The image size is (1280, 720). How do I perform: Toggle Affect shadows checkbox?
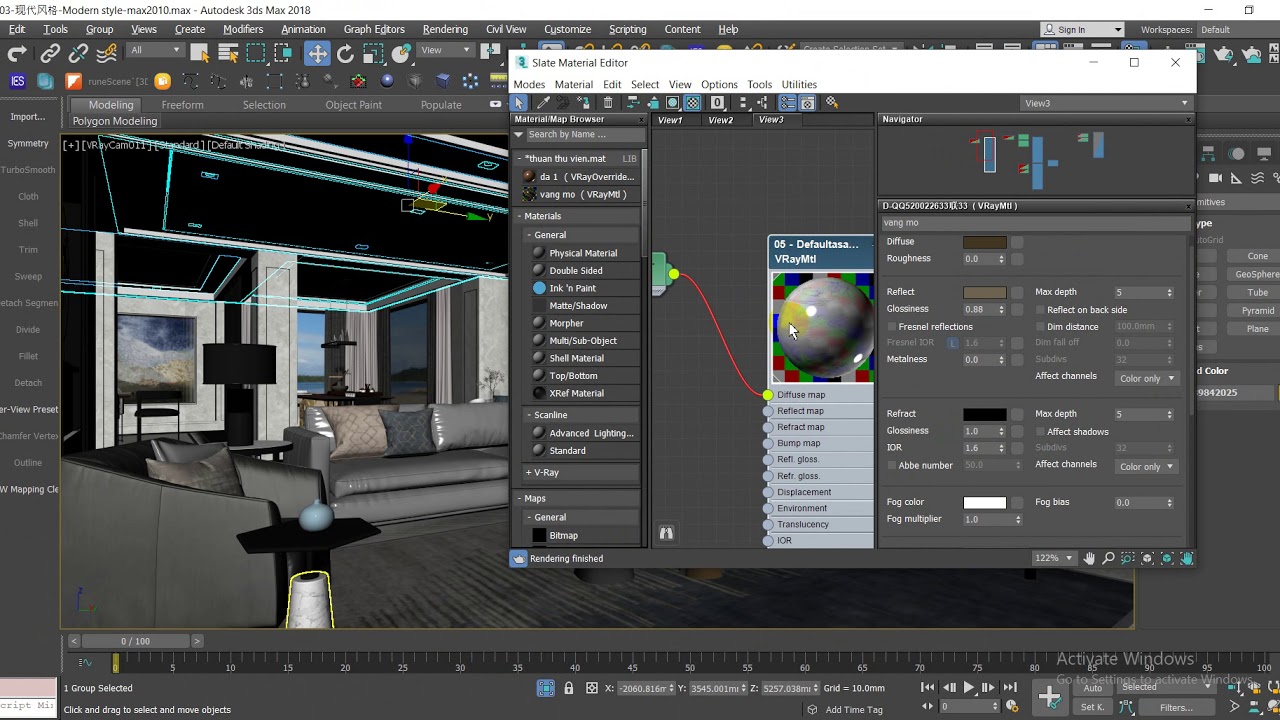[1040, 432]
